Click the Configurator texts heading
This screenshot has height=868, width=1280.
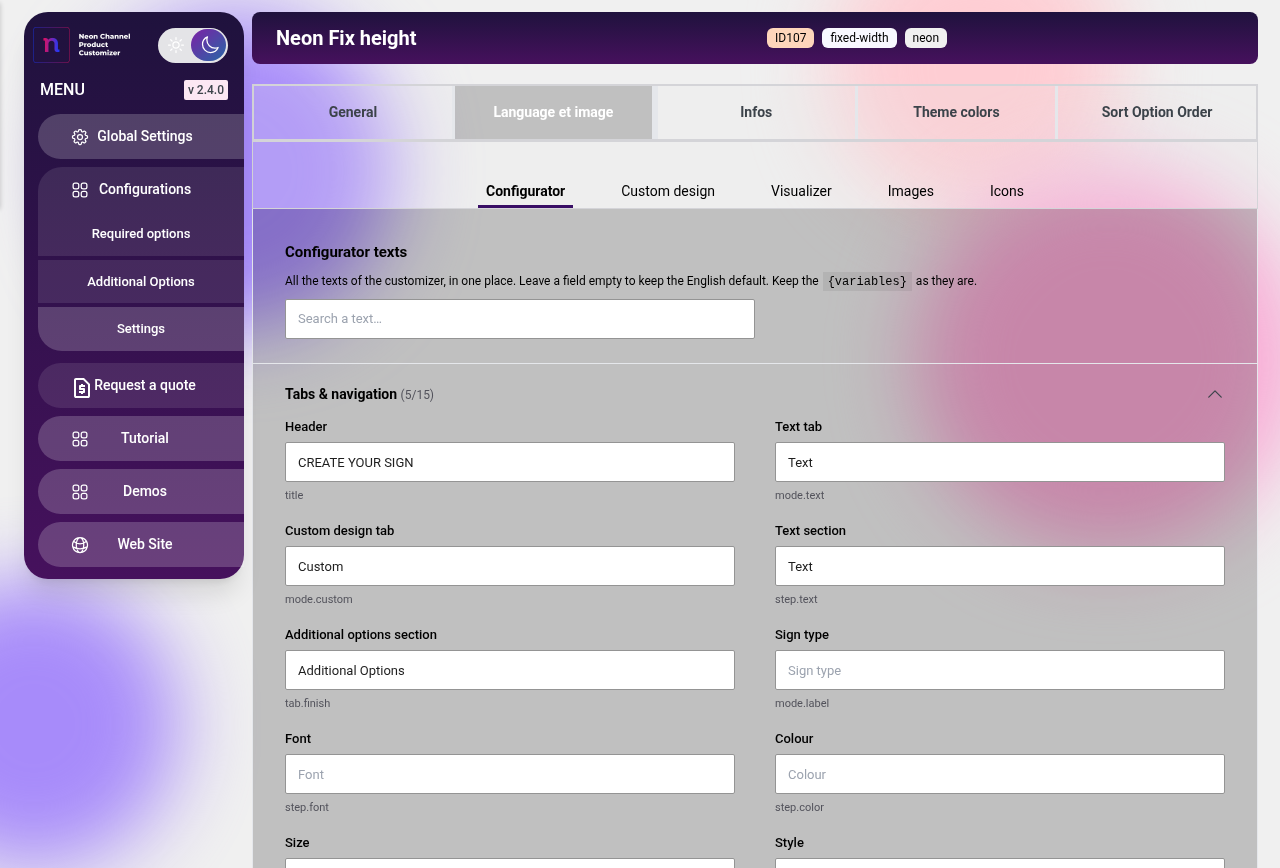click(346, 252)
